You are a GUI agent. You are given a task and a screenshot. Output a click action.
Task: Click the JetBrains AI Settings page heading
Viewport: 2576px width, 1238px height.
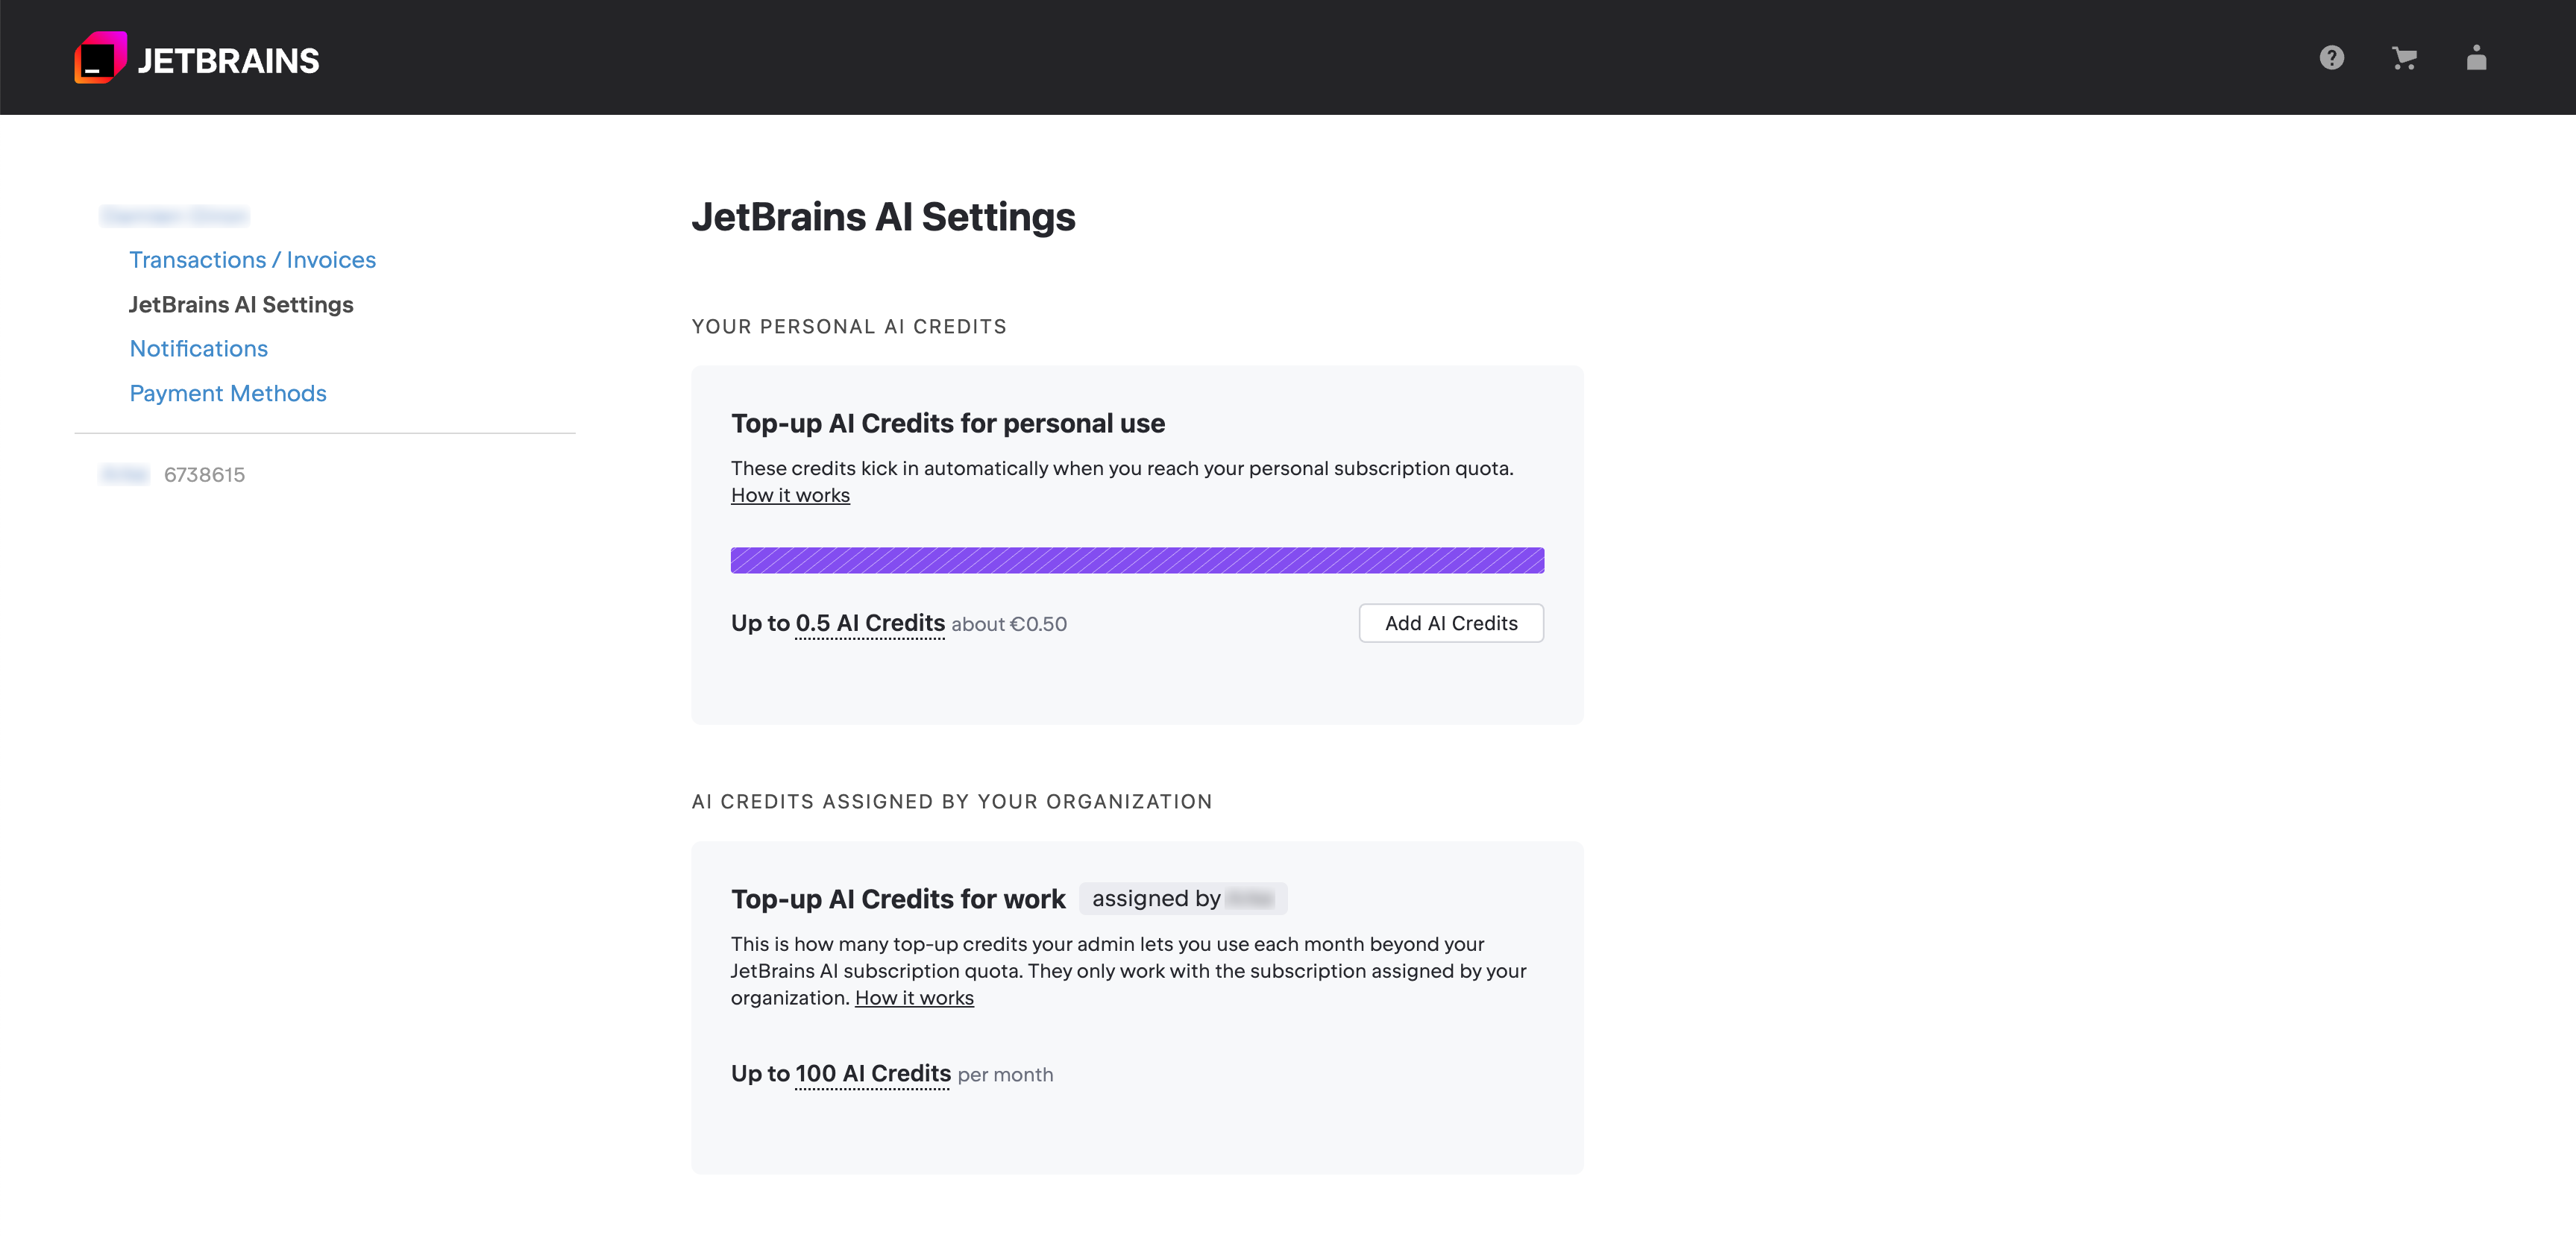pos(883,217)
